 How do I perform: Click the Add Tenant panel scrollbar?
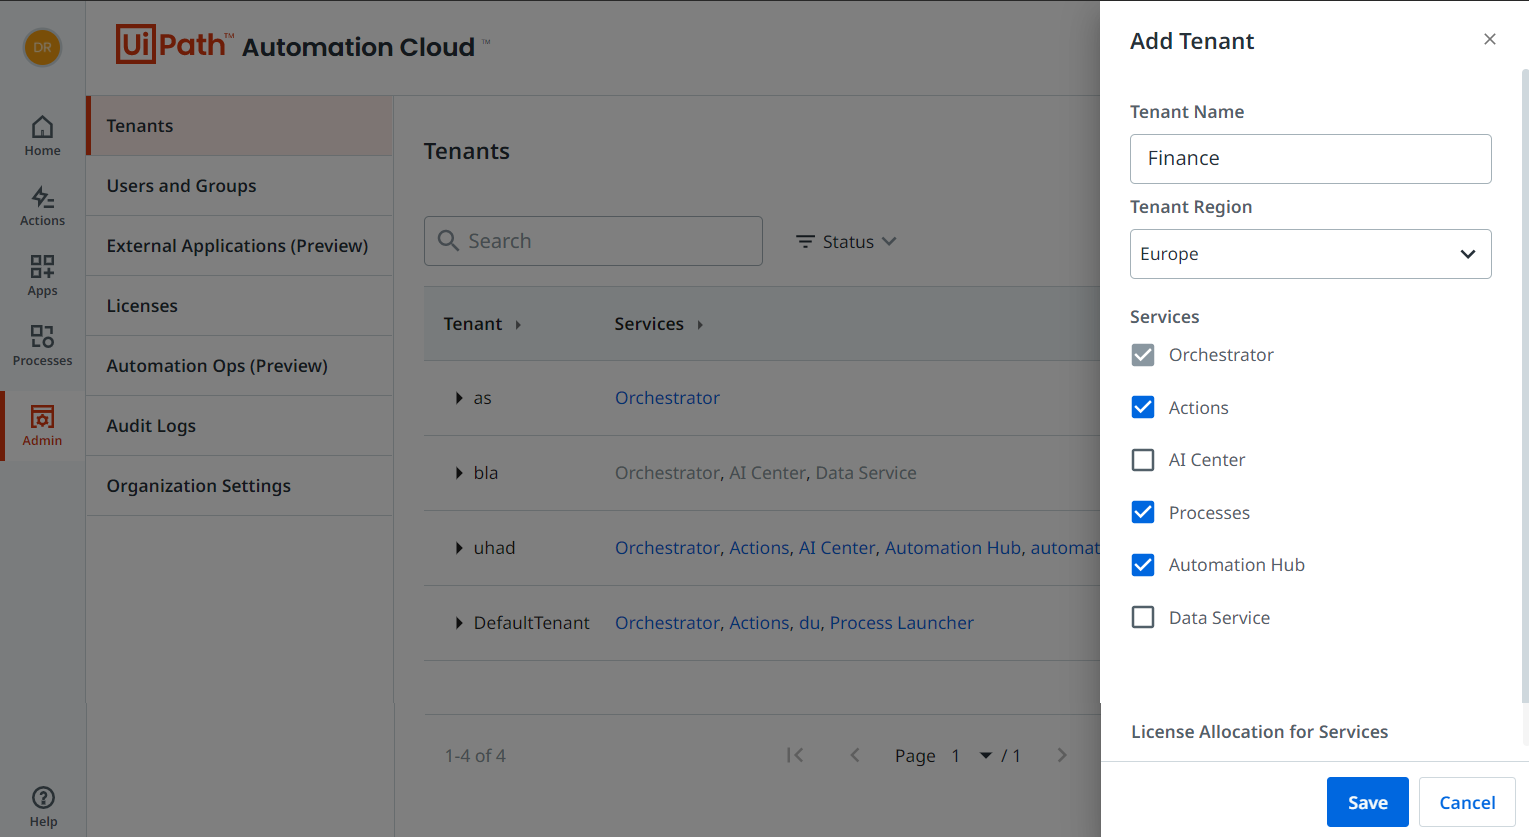[1524, 385]
